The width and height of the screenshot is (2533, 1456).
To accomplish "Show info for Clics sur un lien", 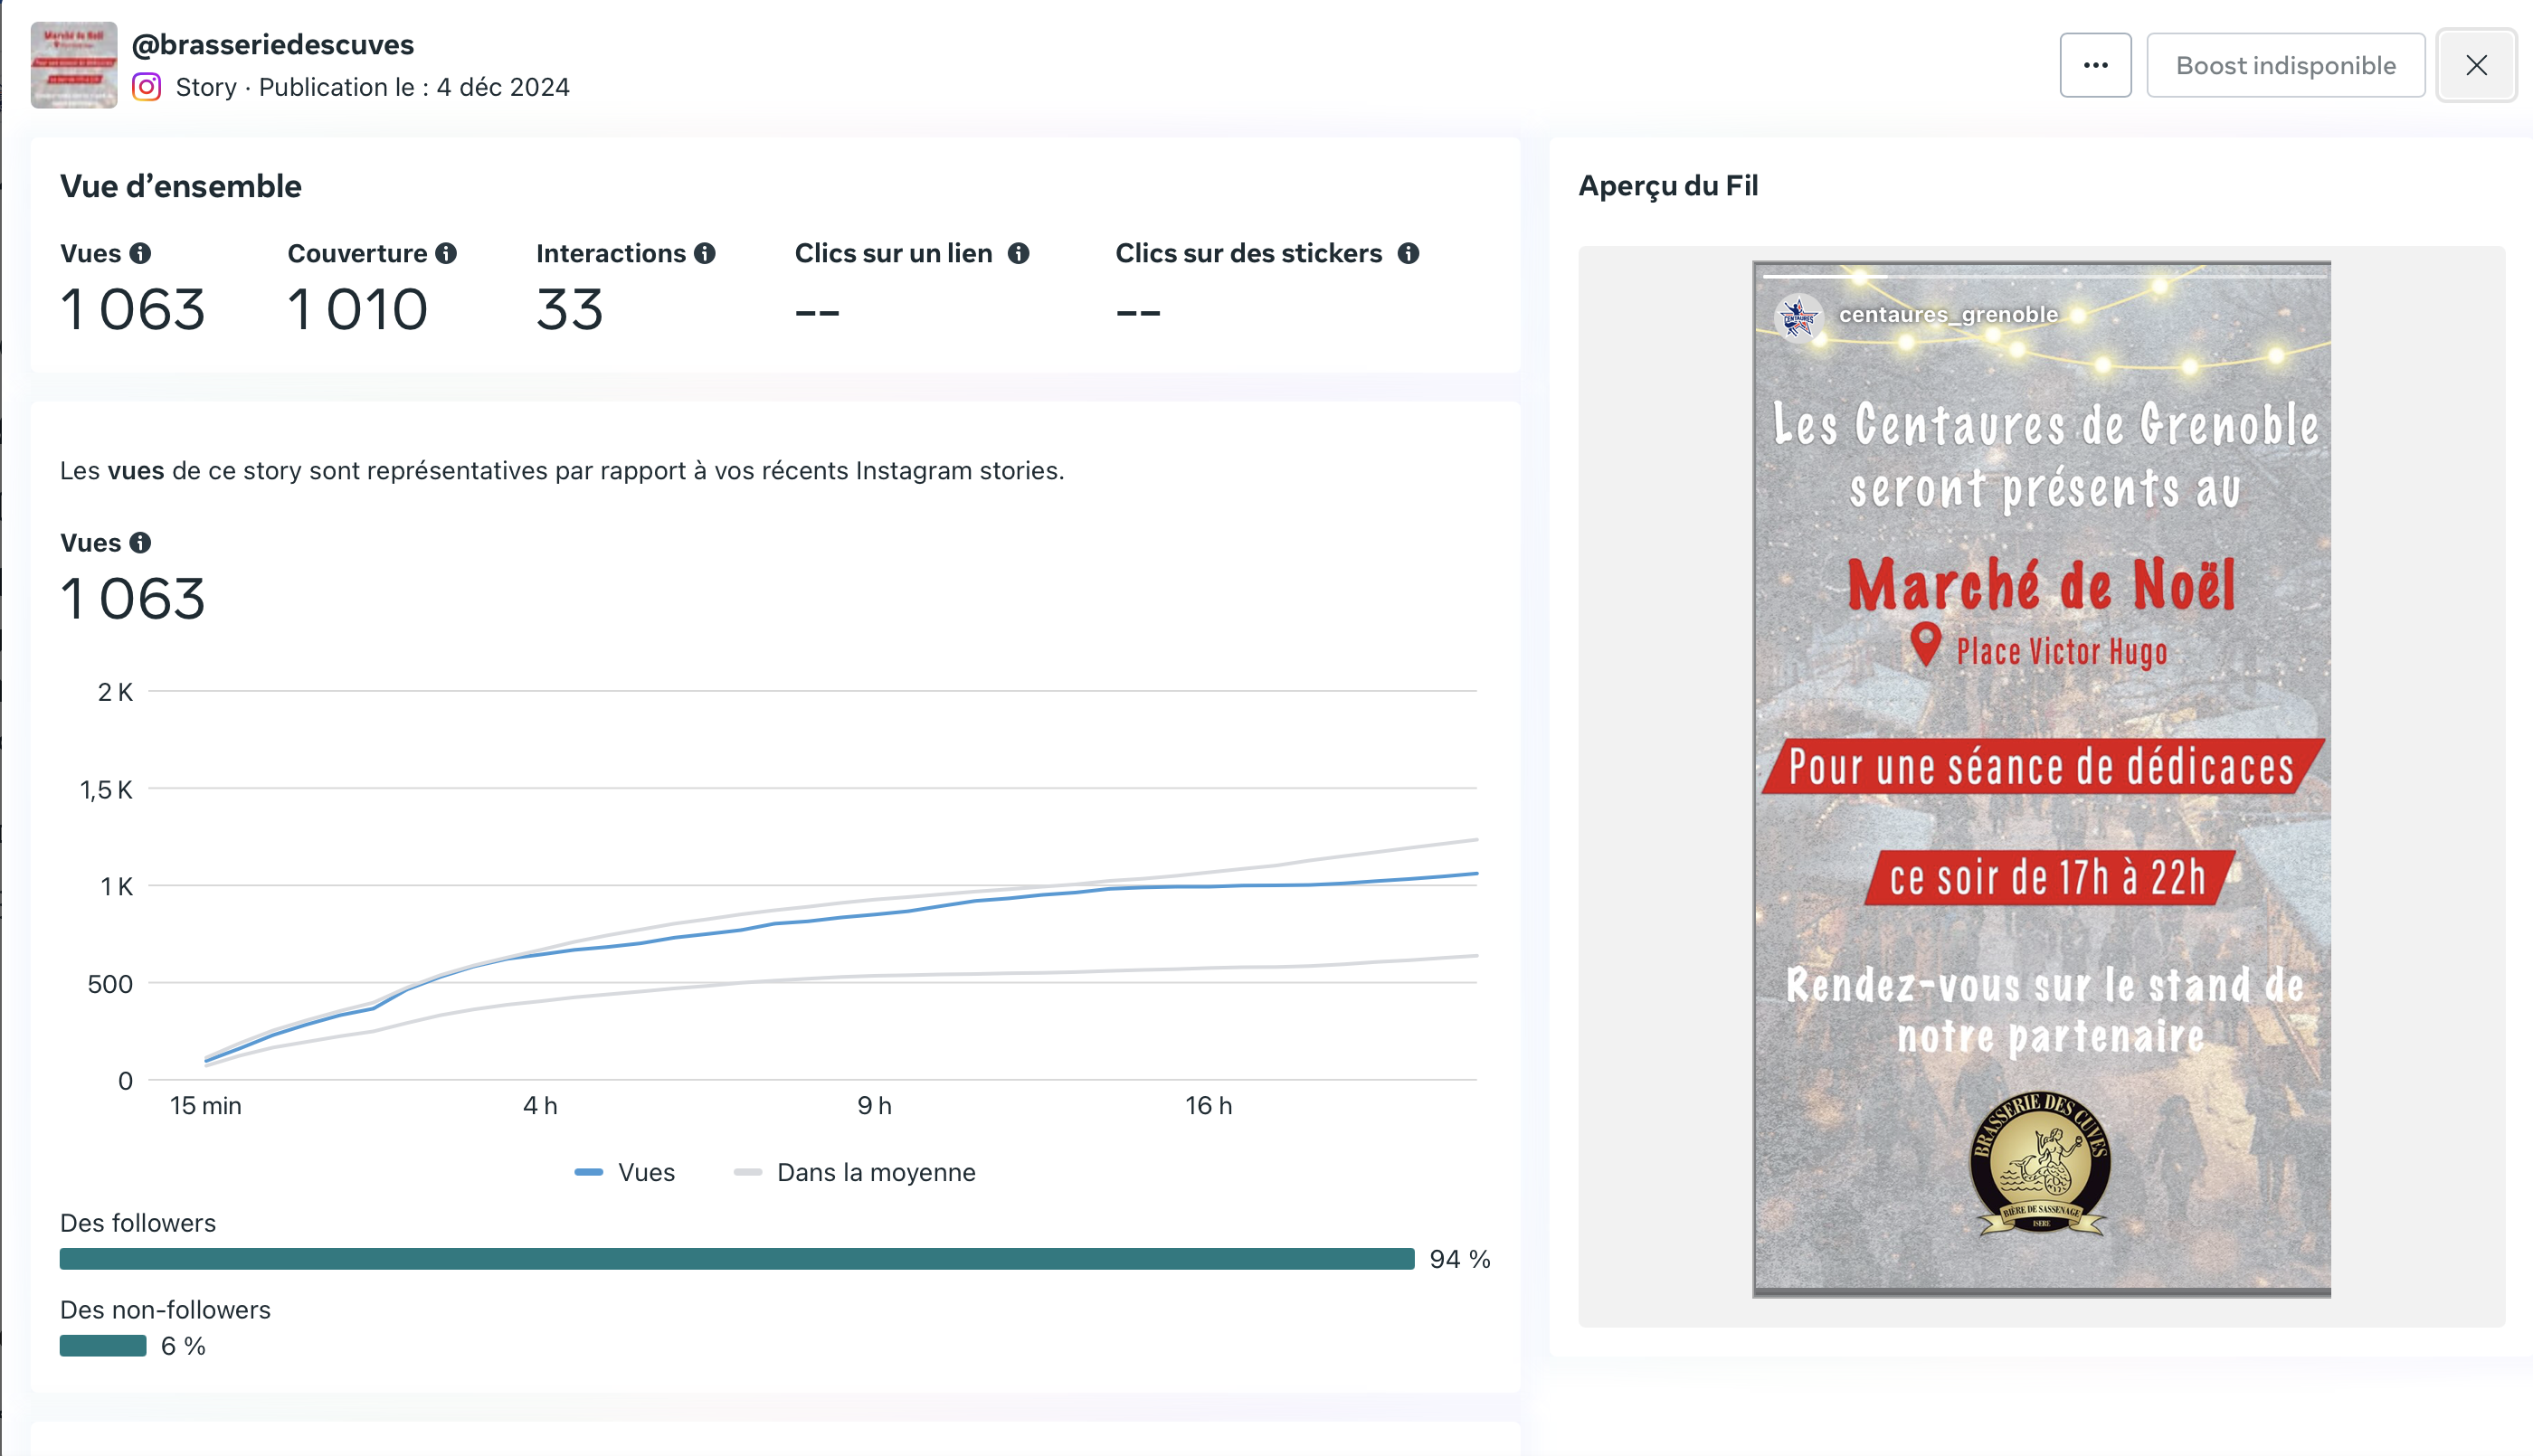I will point(1018,253).
